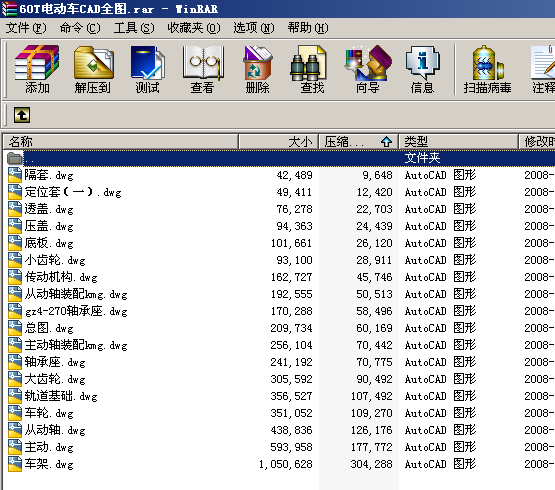
Task: Sort by the 类型 column header
Action: point(458,142)
